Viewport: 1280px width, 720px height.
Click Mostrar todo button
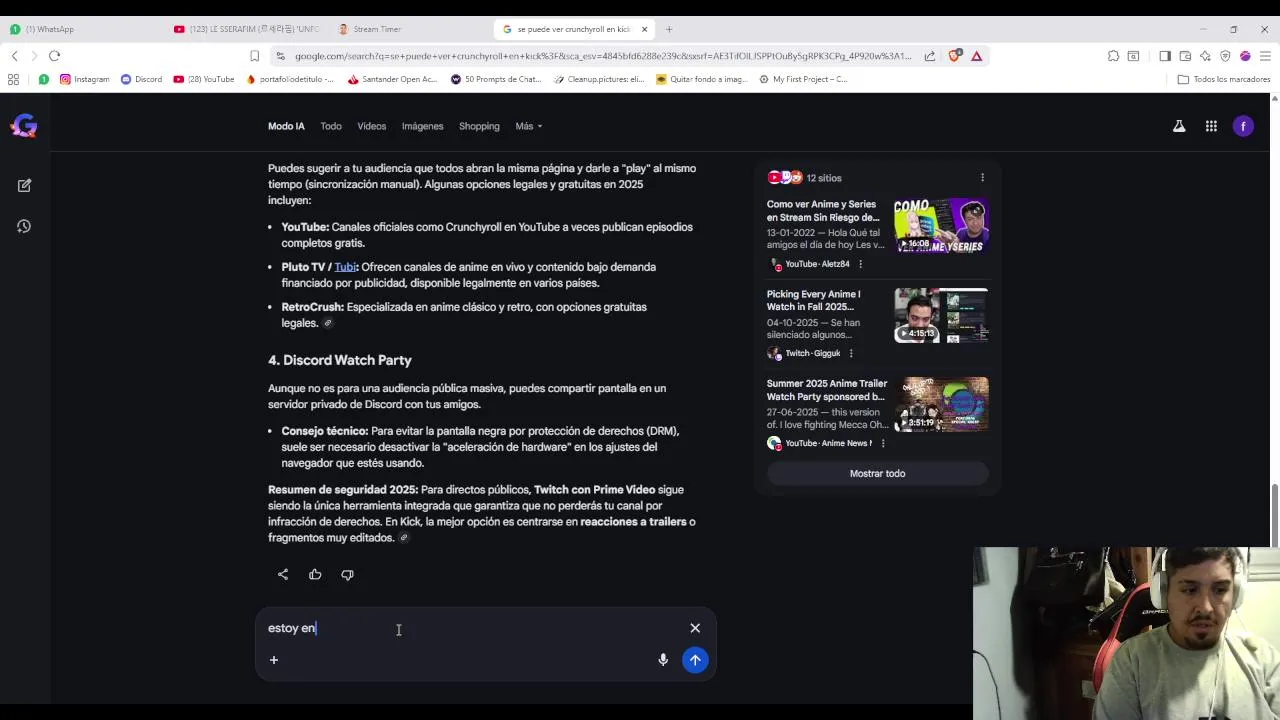877,473
